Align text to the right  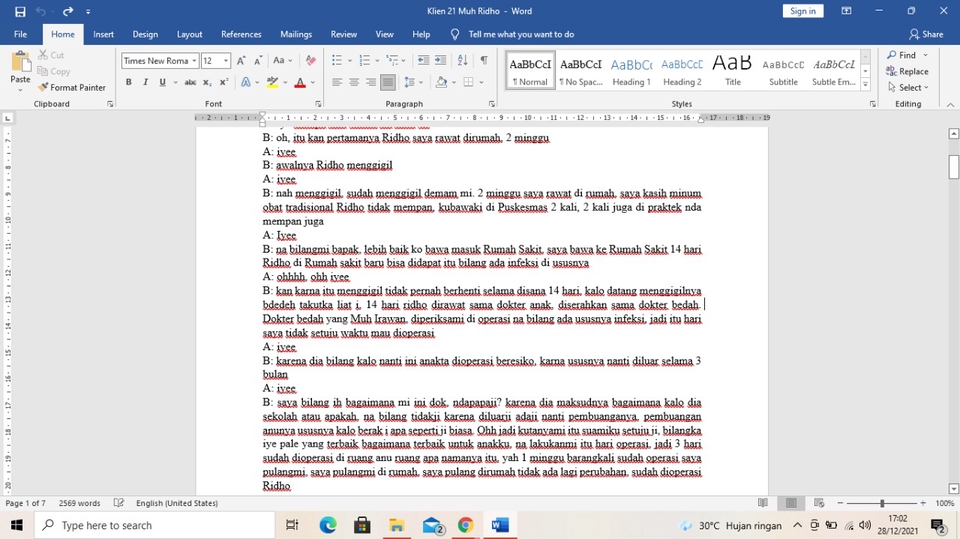pyautogui.click(x=370, y=82)
